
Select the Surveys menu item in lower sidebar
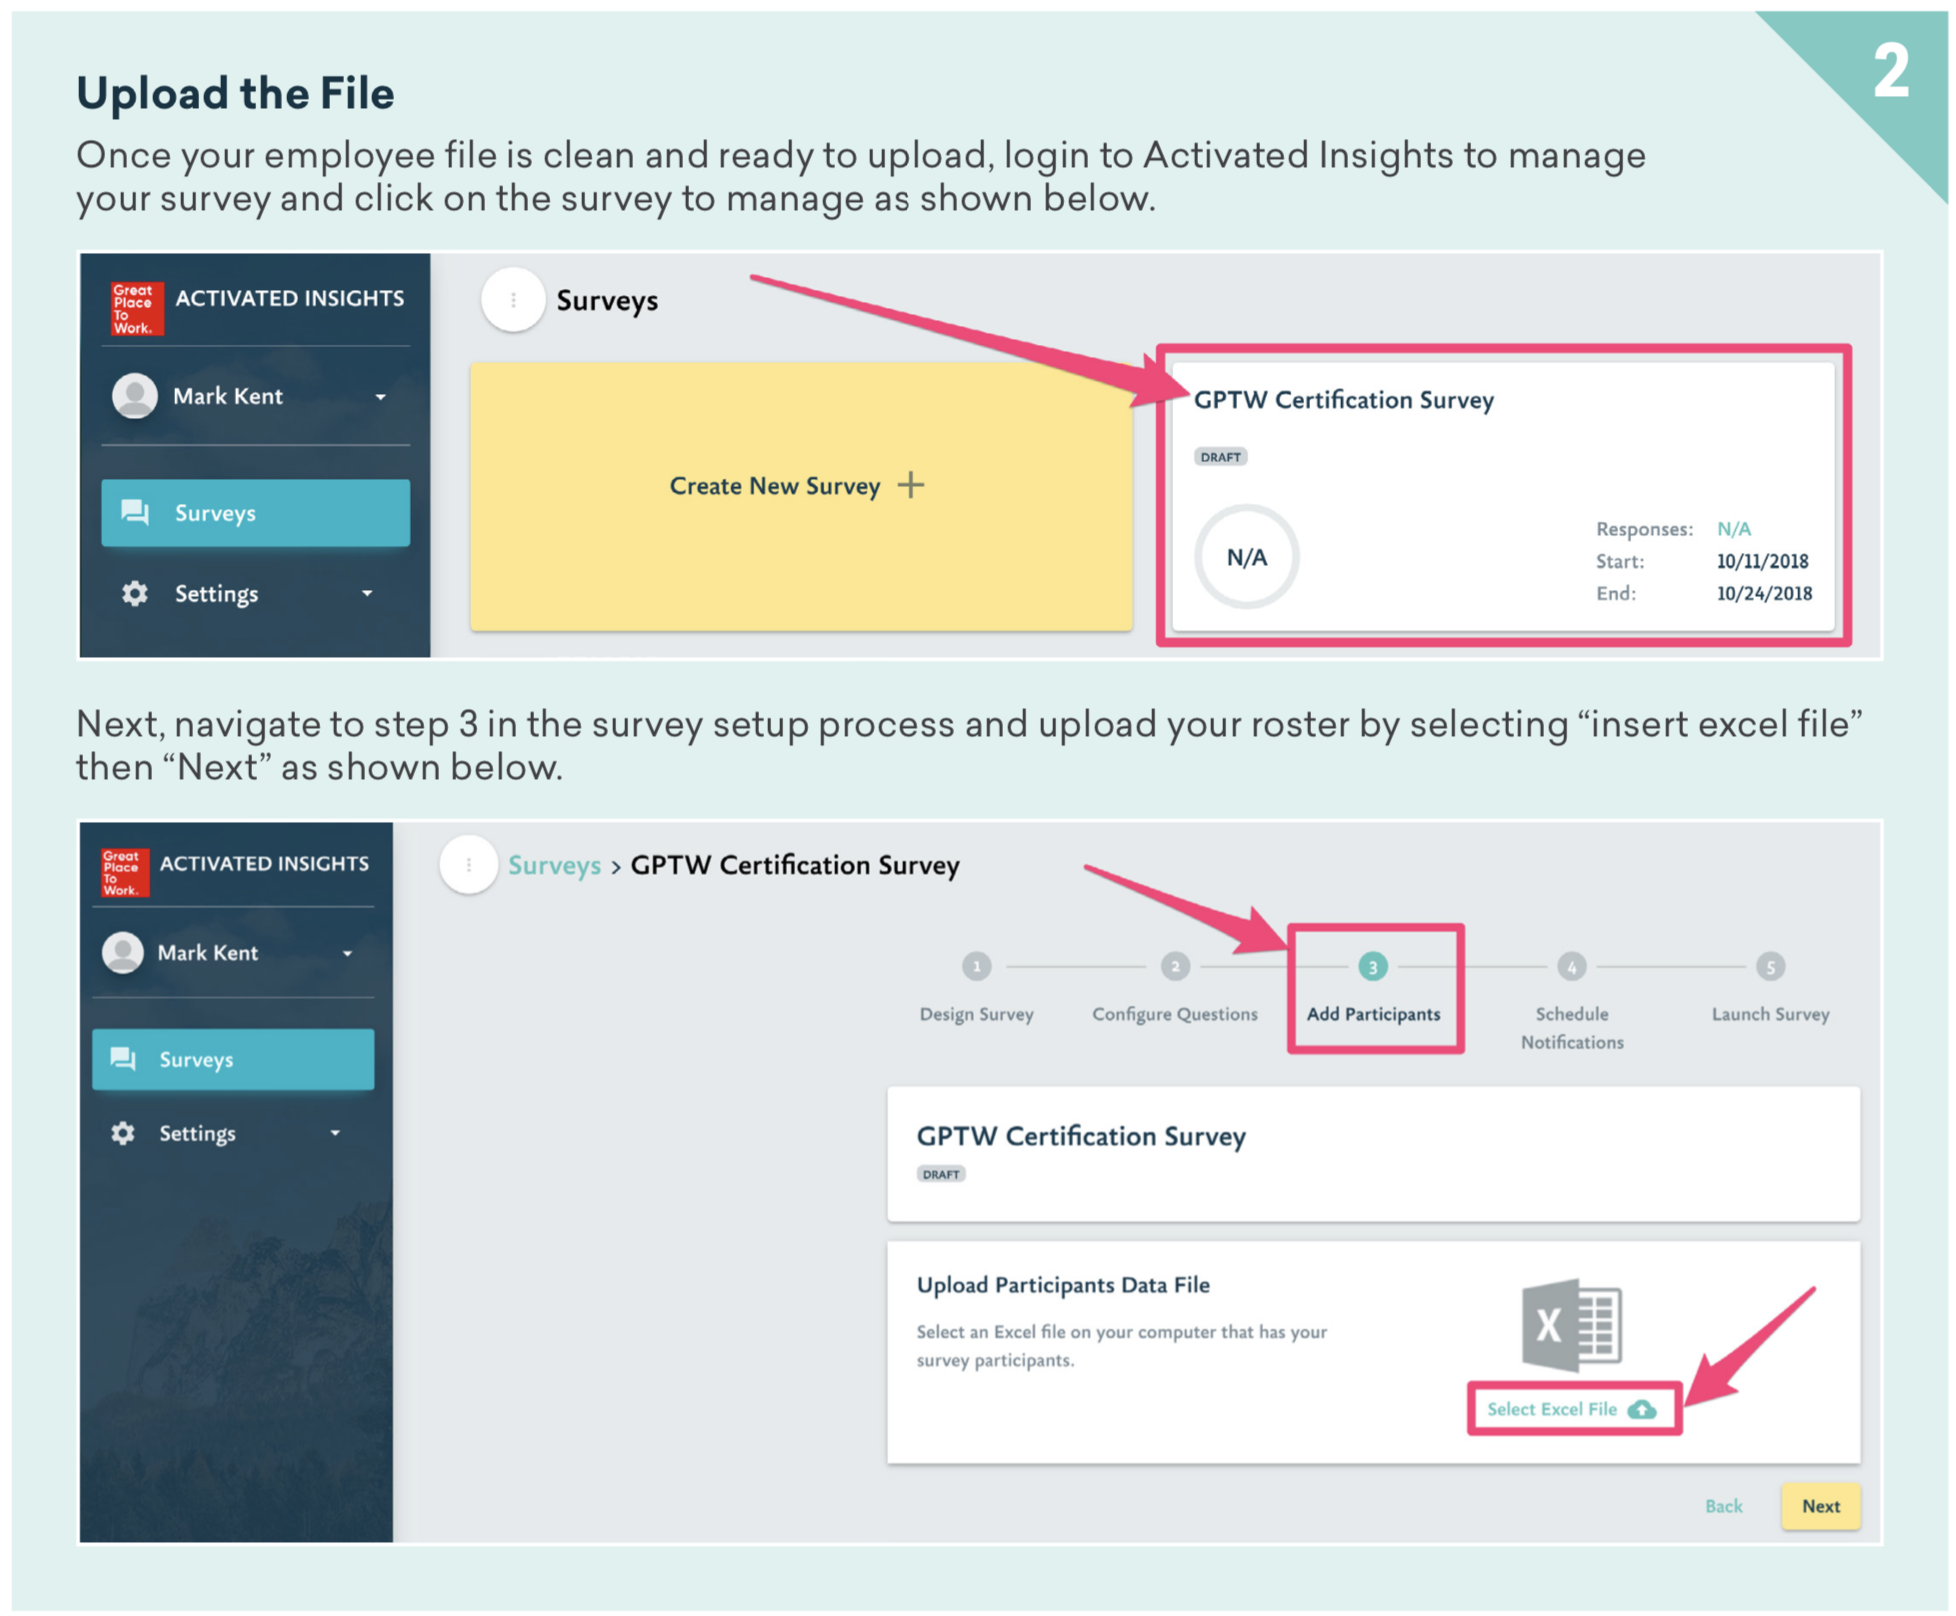233,1059
